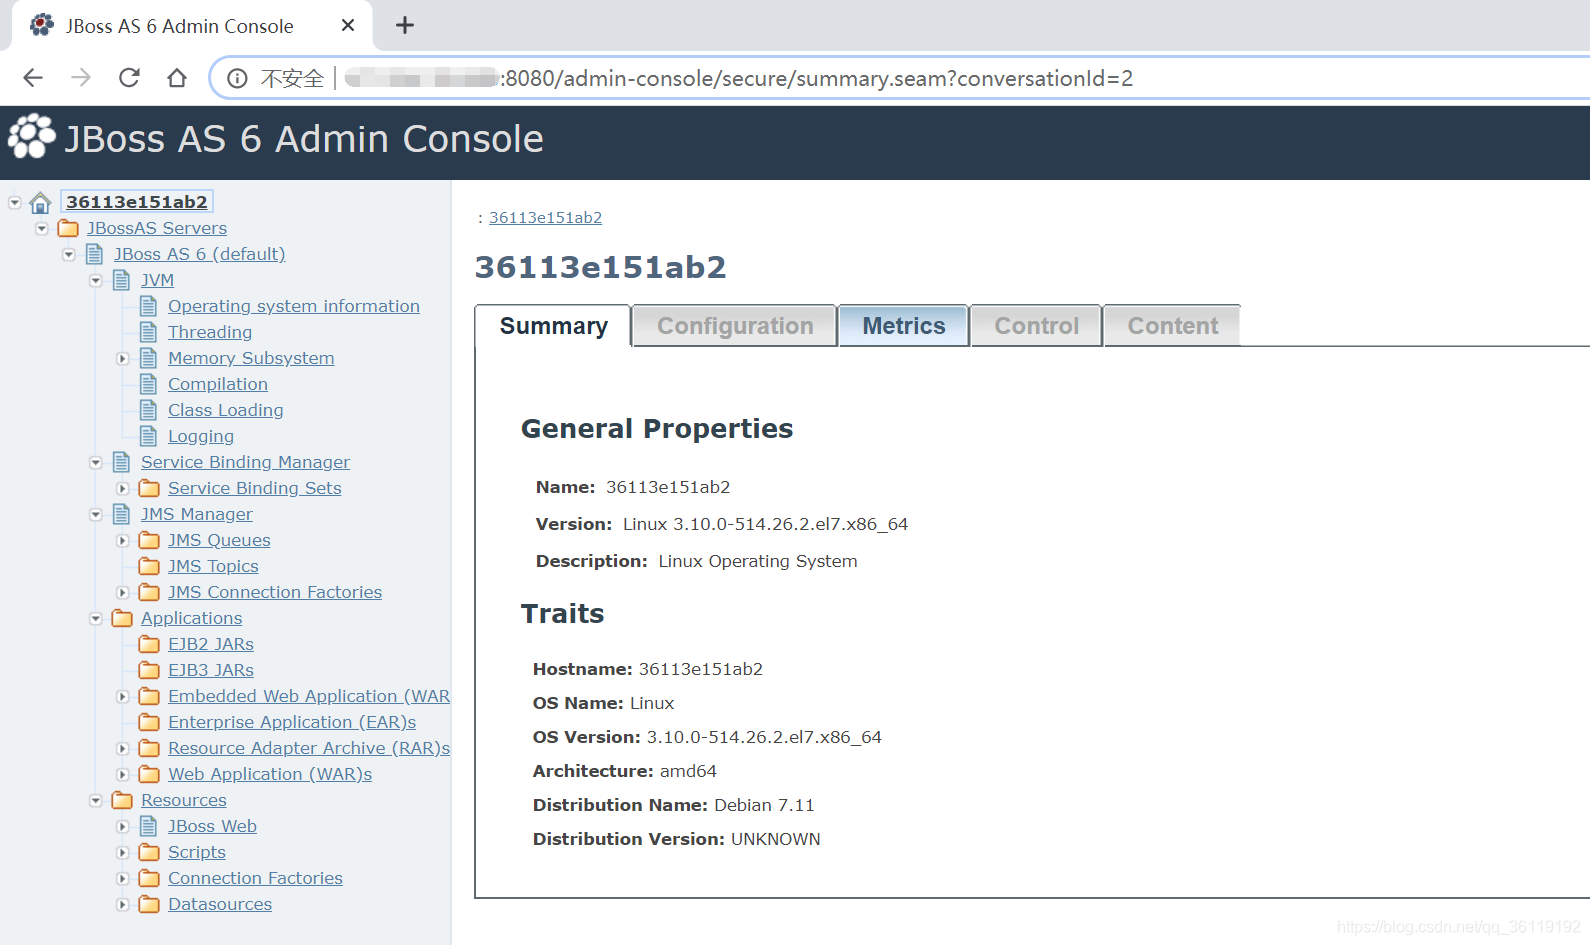Expand the Connection Factories node

123,878
